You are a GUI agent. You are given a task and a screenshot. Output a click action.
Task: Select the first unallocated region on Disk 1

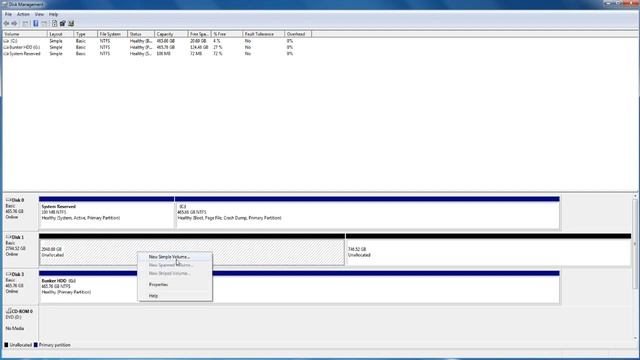tap(192, 249)
